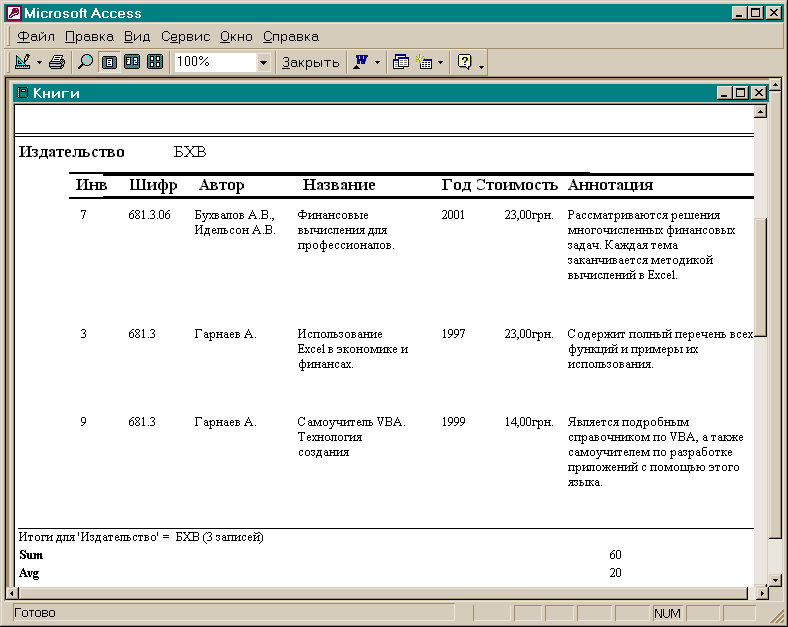Click the price 14,00грн.
Image resolution: width=788 pixels, height=627 pixels.
click(x=529, y=422)
